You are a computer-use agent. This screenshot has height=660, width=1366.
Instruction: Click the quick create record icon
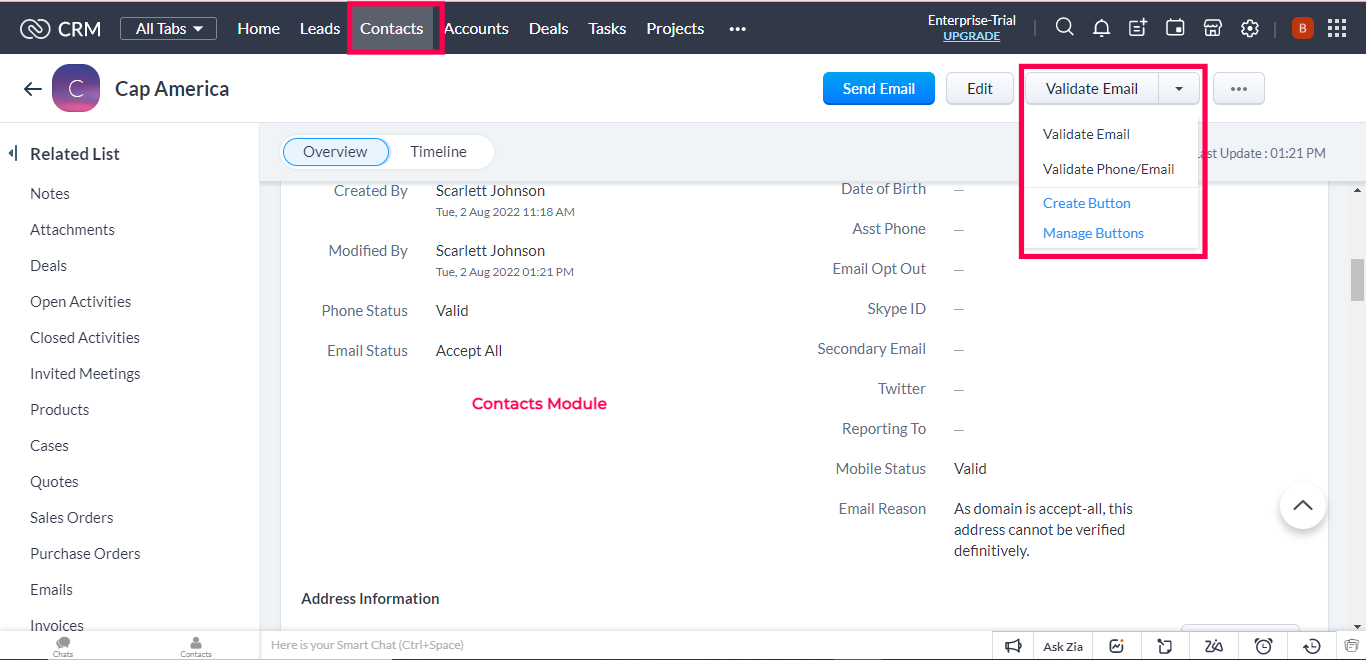point(1138,28)
